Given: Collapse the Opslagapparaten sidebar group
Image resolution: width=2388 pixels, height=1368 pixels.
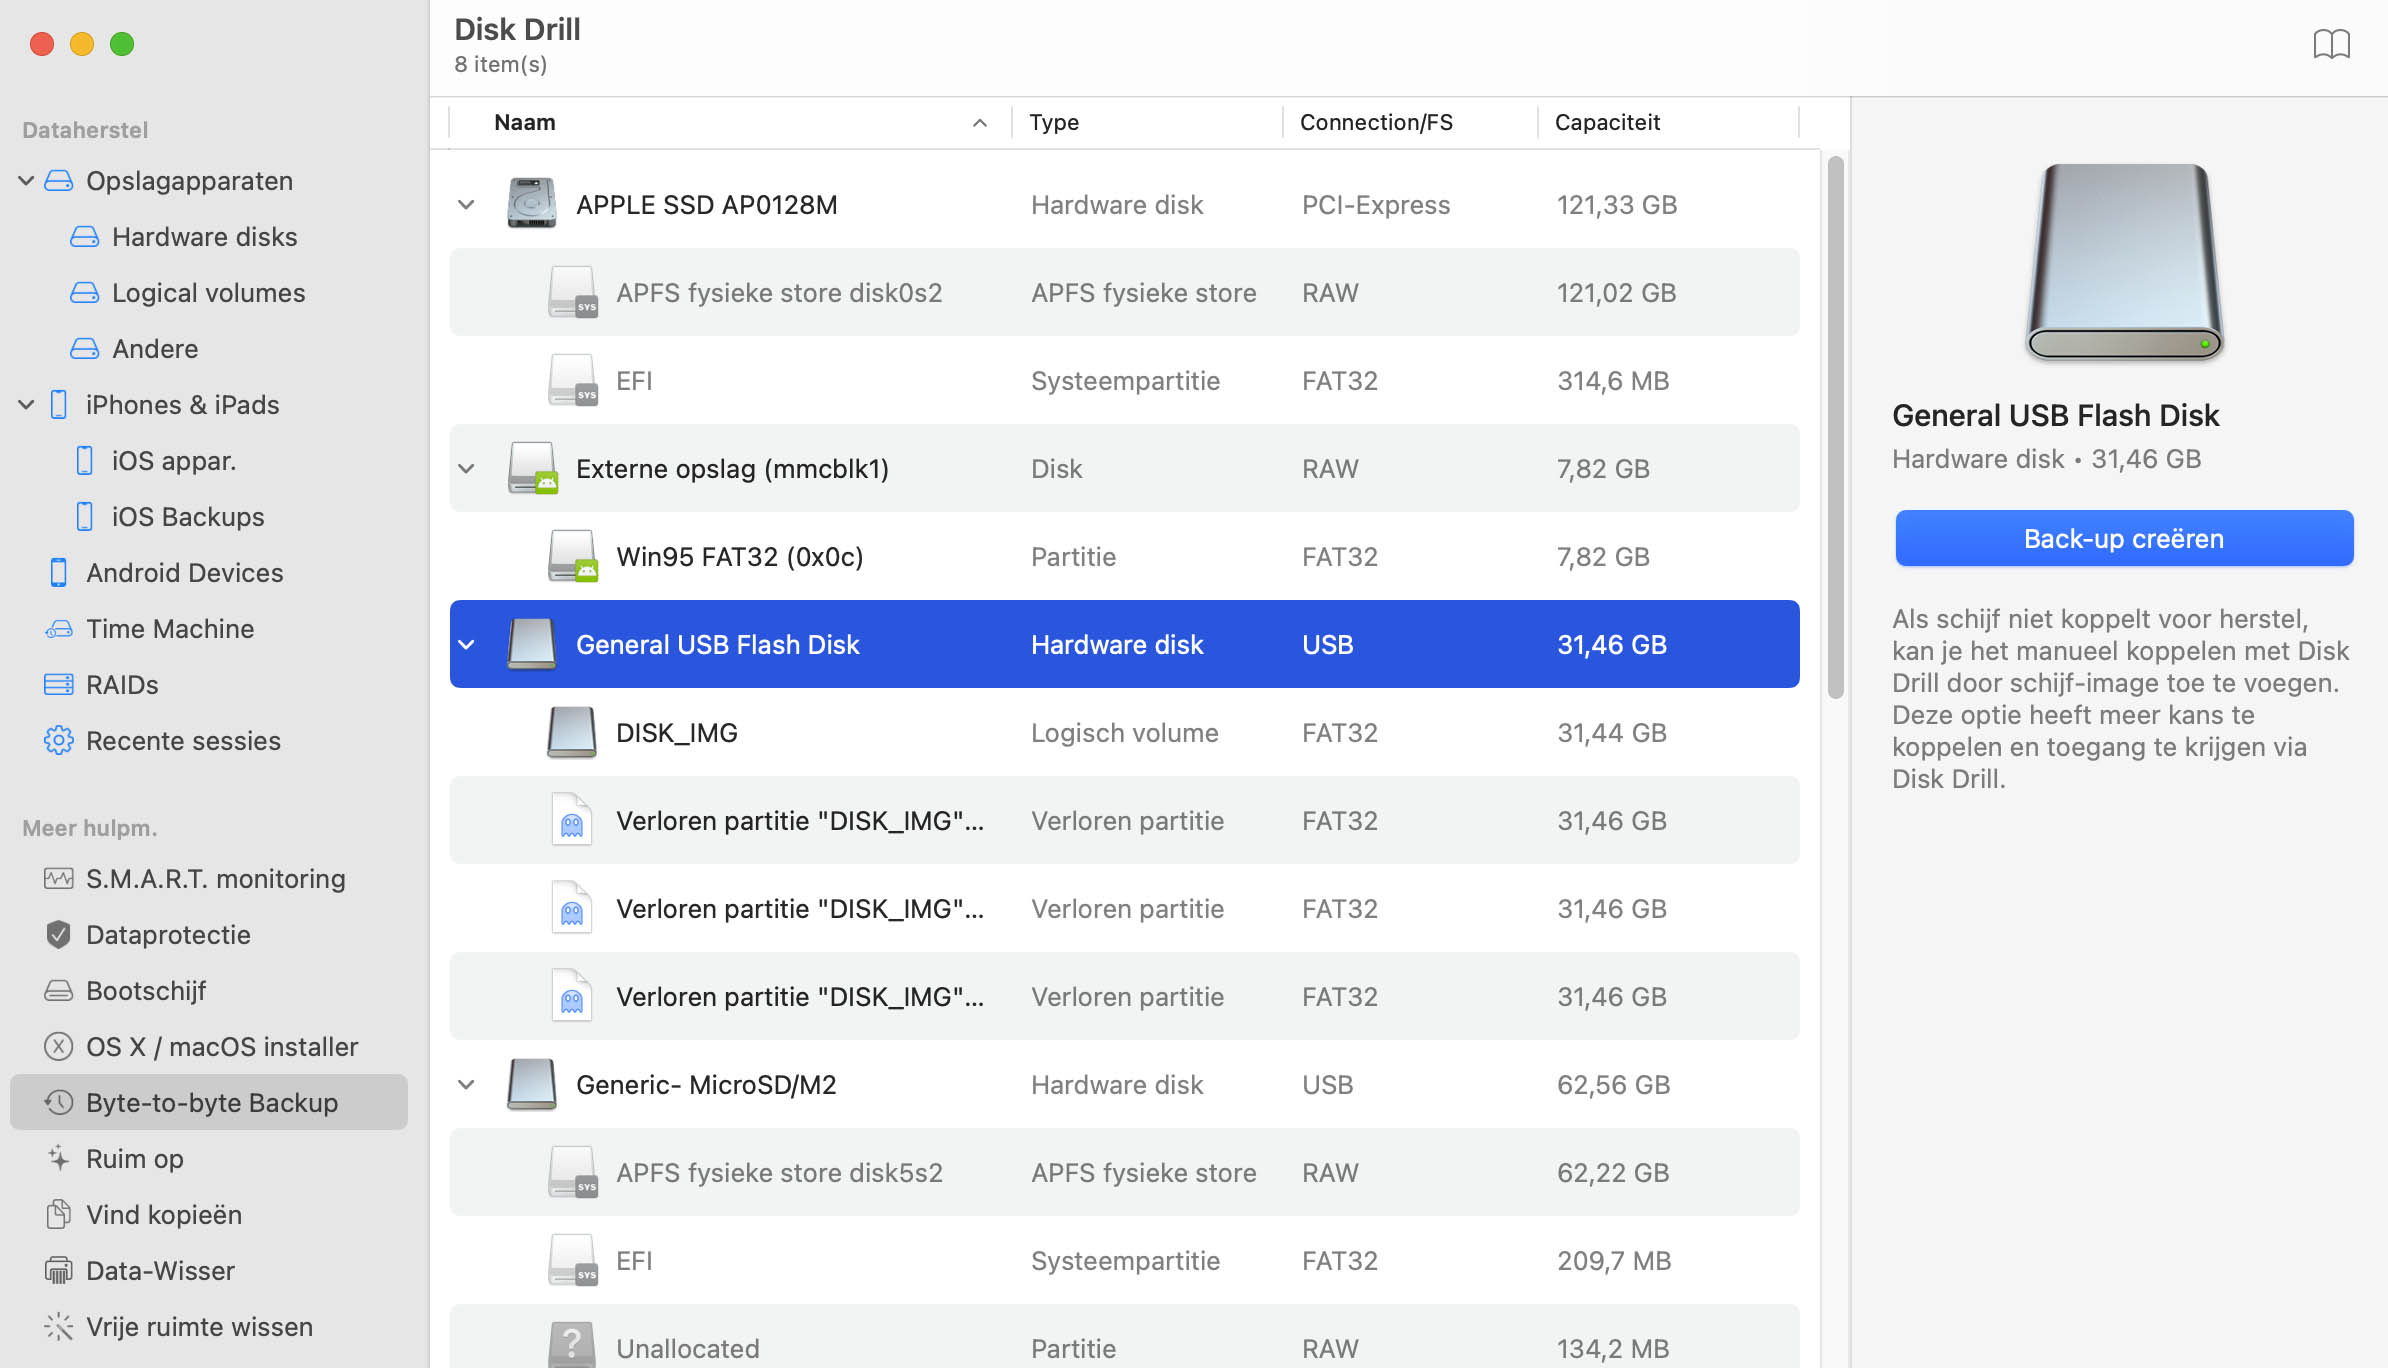Looking at the screenshot, I should 27,181.
